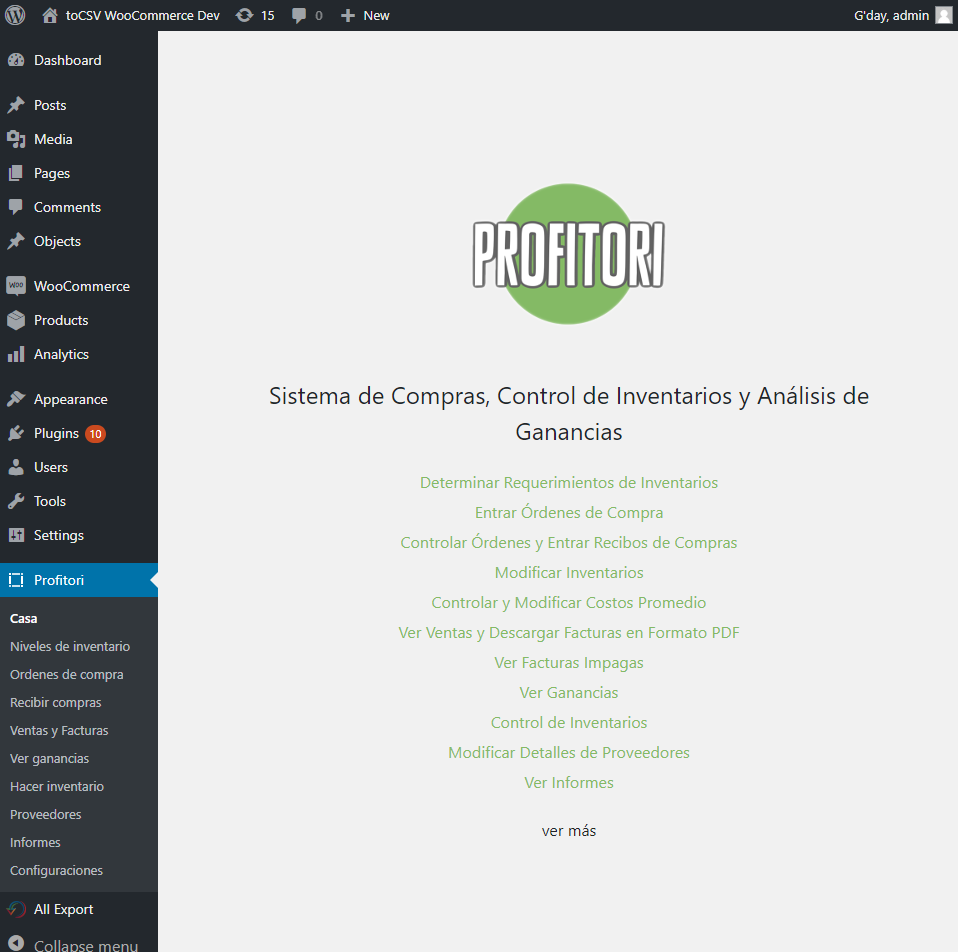Click the Users person icon
Image resolution: width=958 pixels, height=952 pixels.
point(16,467)
